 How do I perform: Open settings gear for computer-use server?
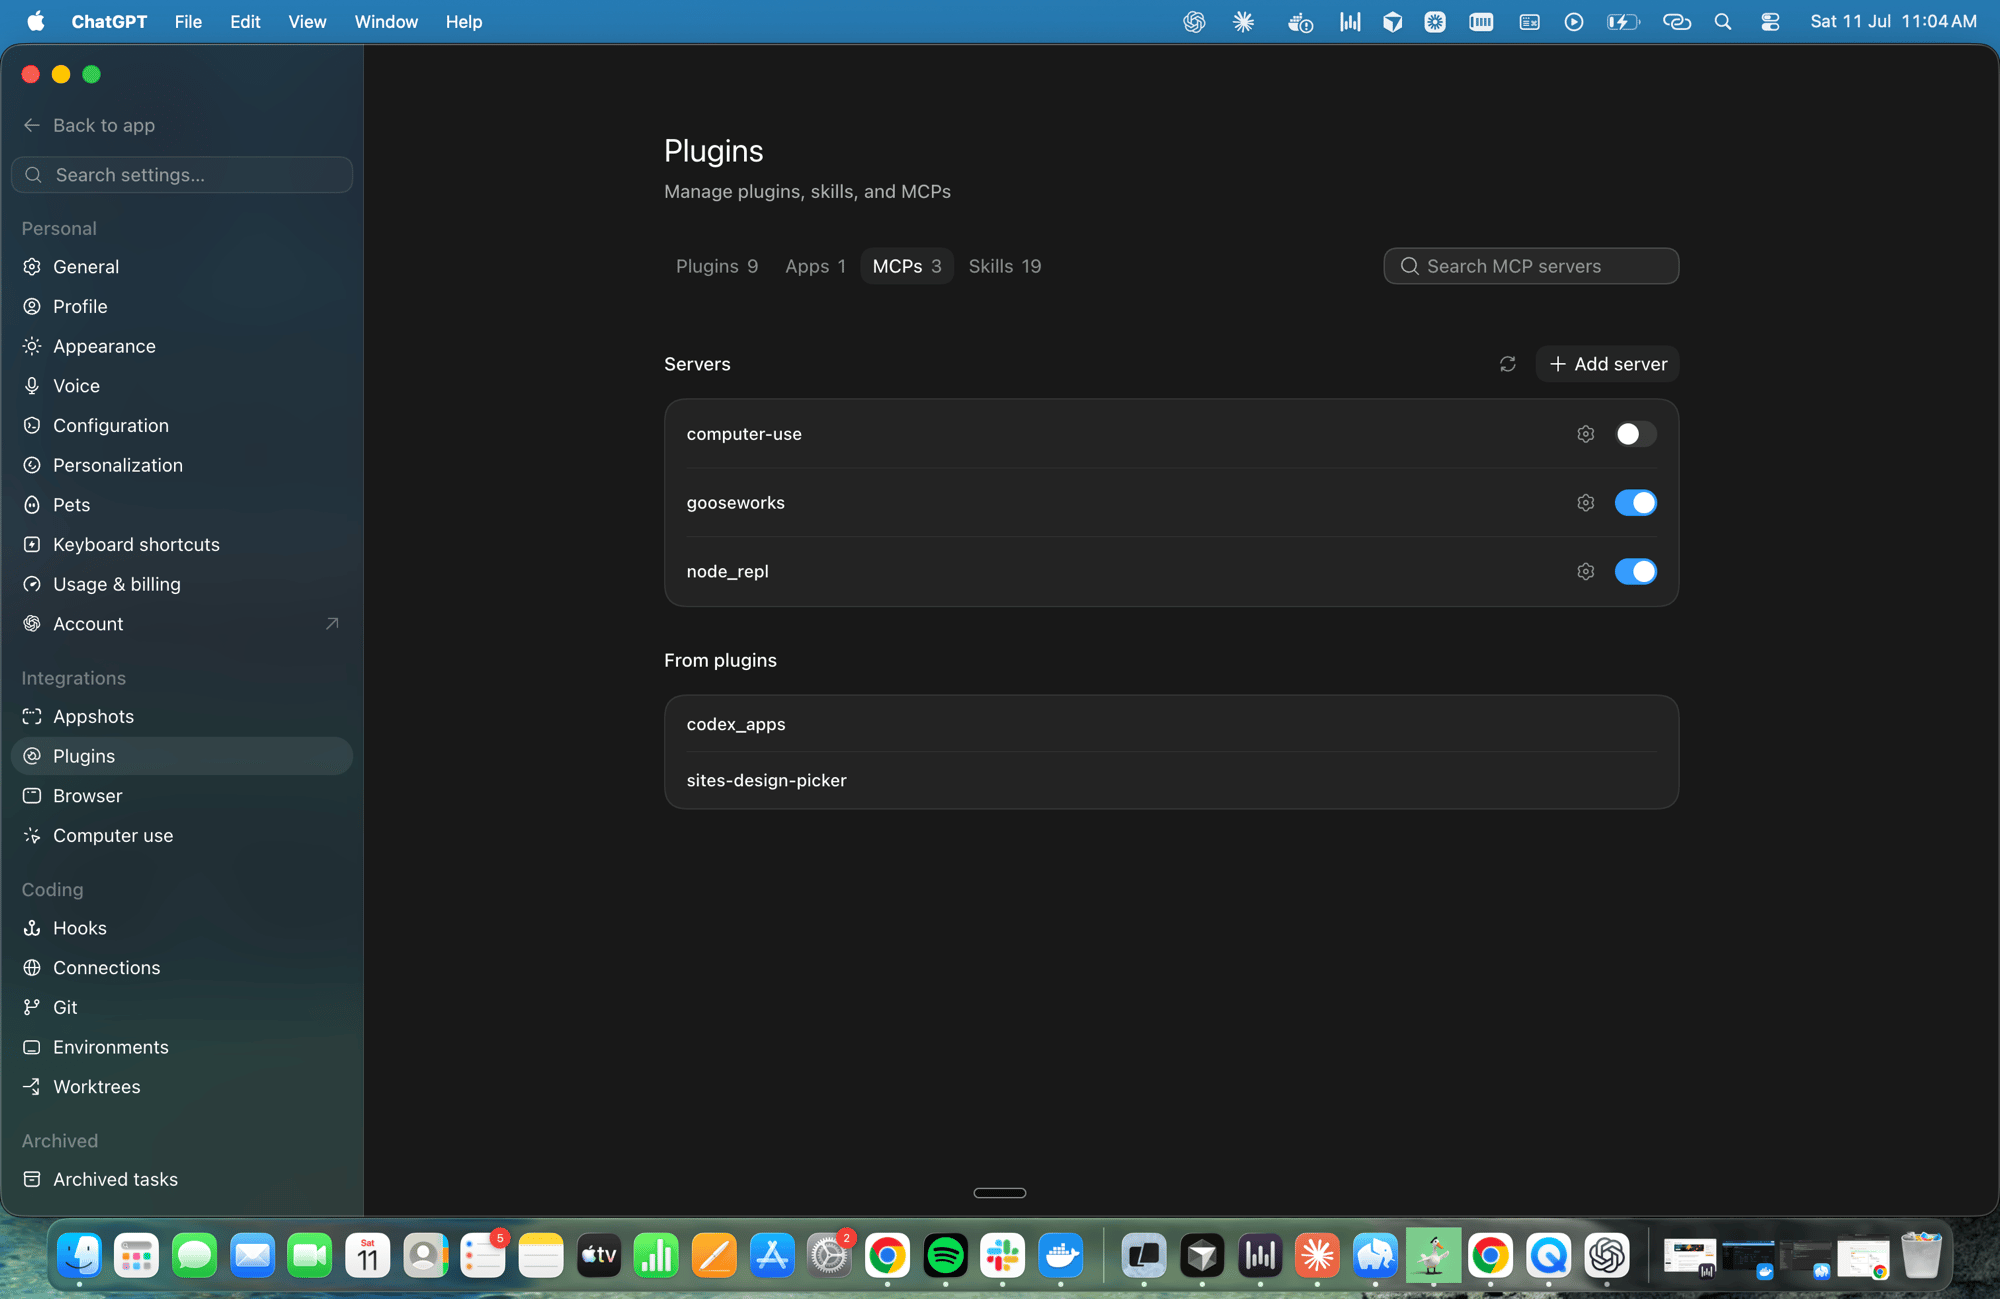point(1585,434)
